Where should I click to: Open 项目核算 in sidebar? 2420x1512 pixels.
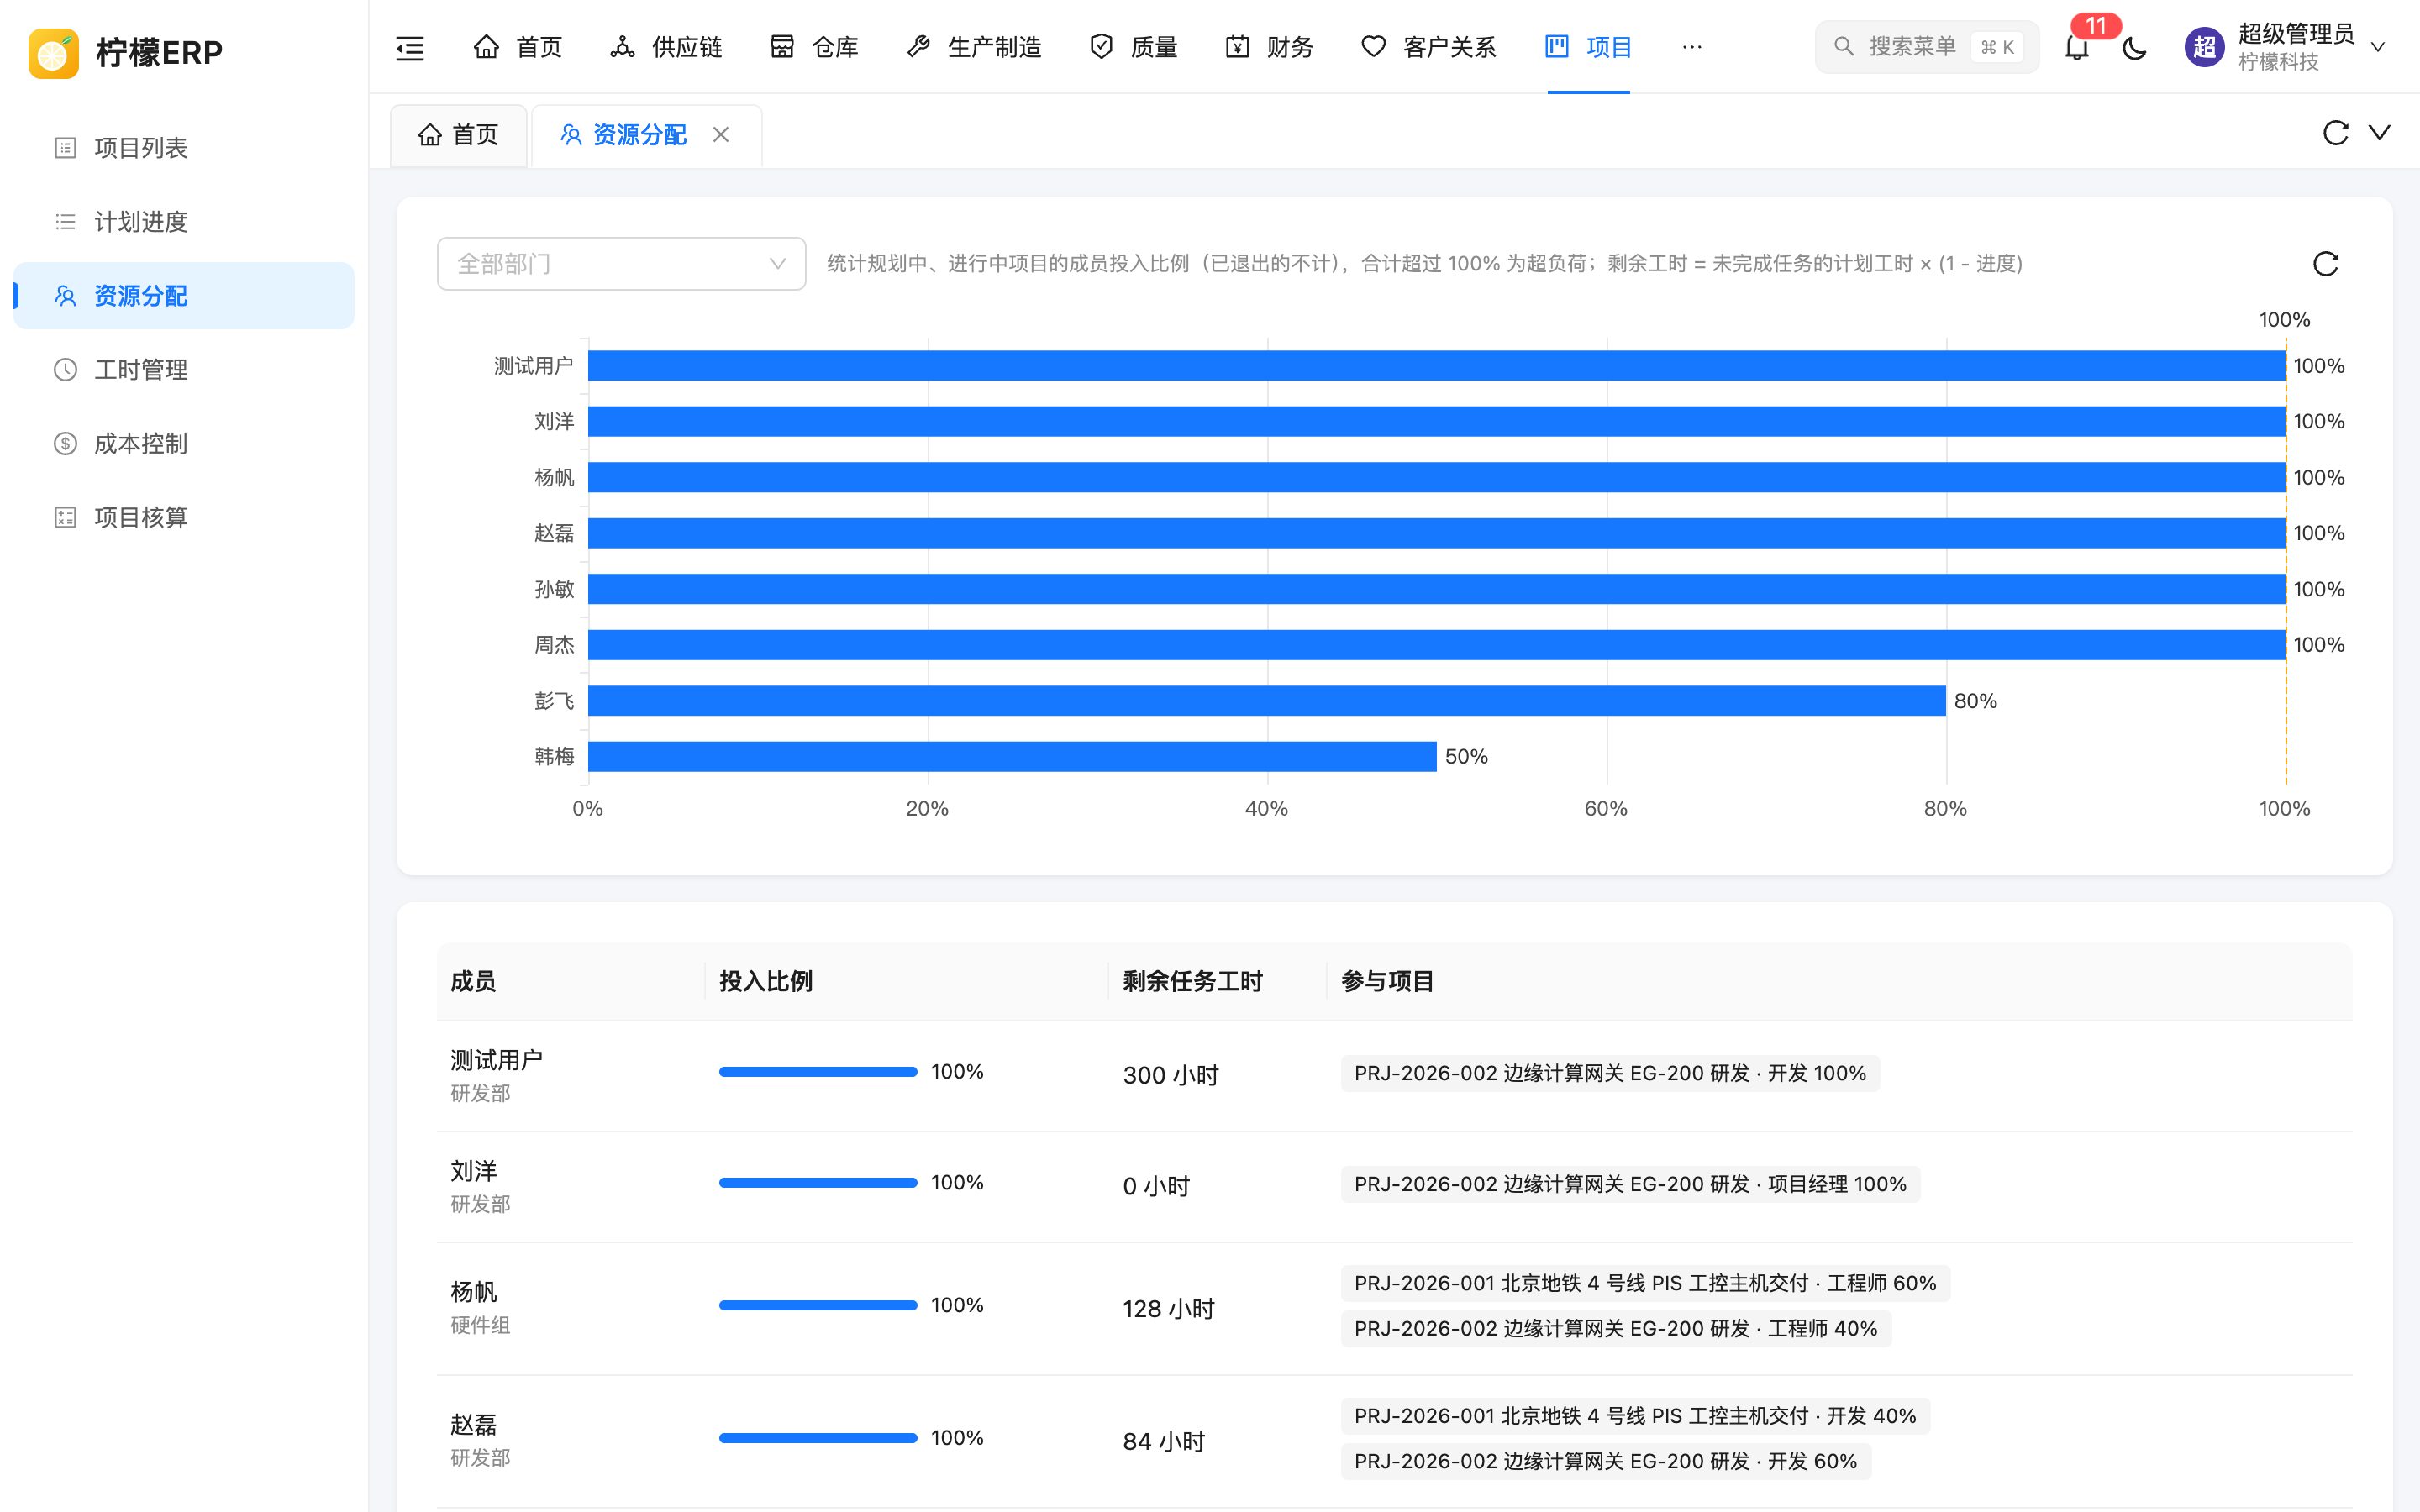click(x=184, y=518)
